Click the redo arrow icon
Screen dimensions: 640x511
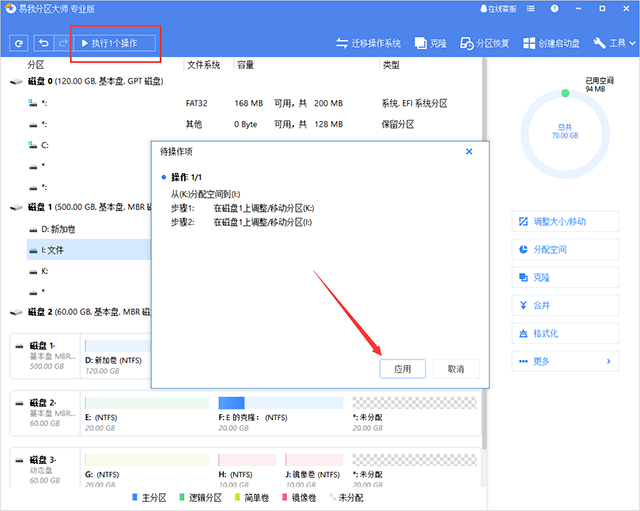coord(62,43)
